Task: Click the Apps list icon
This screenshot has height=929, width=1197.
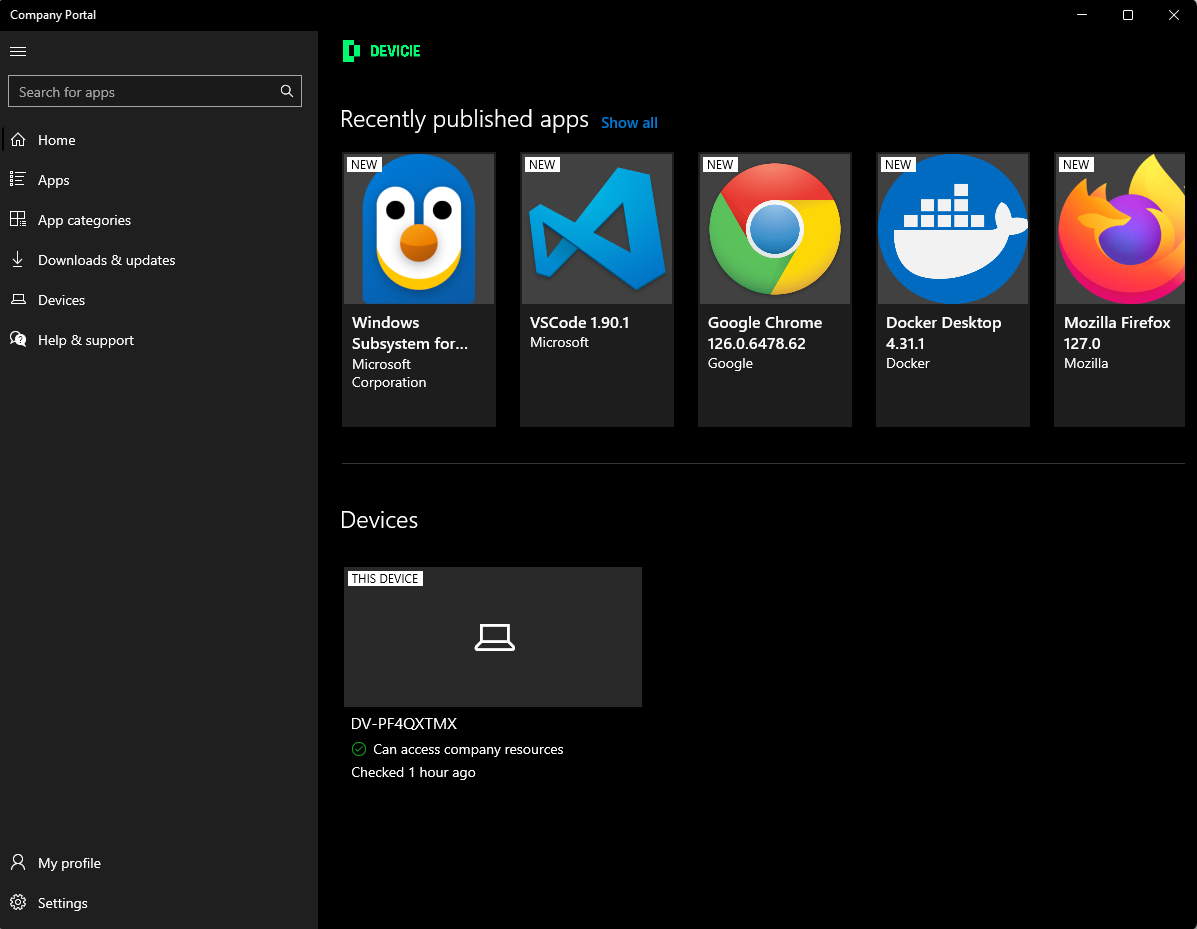Action: 18,179
